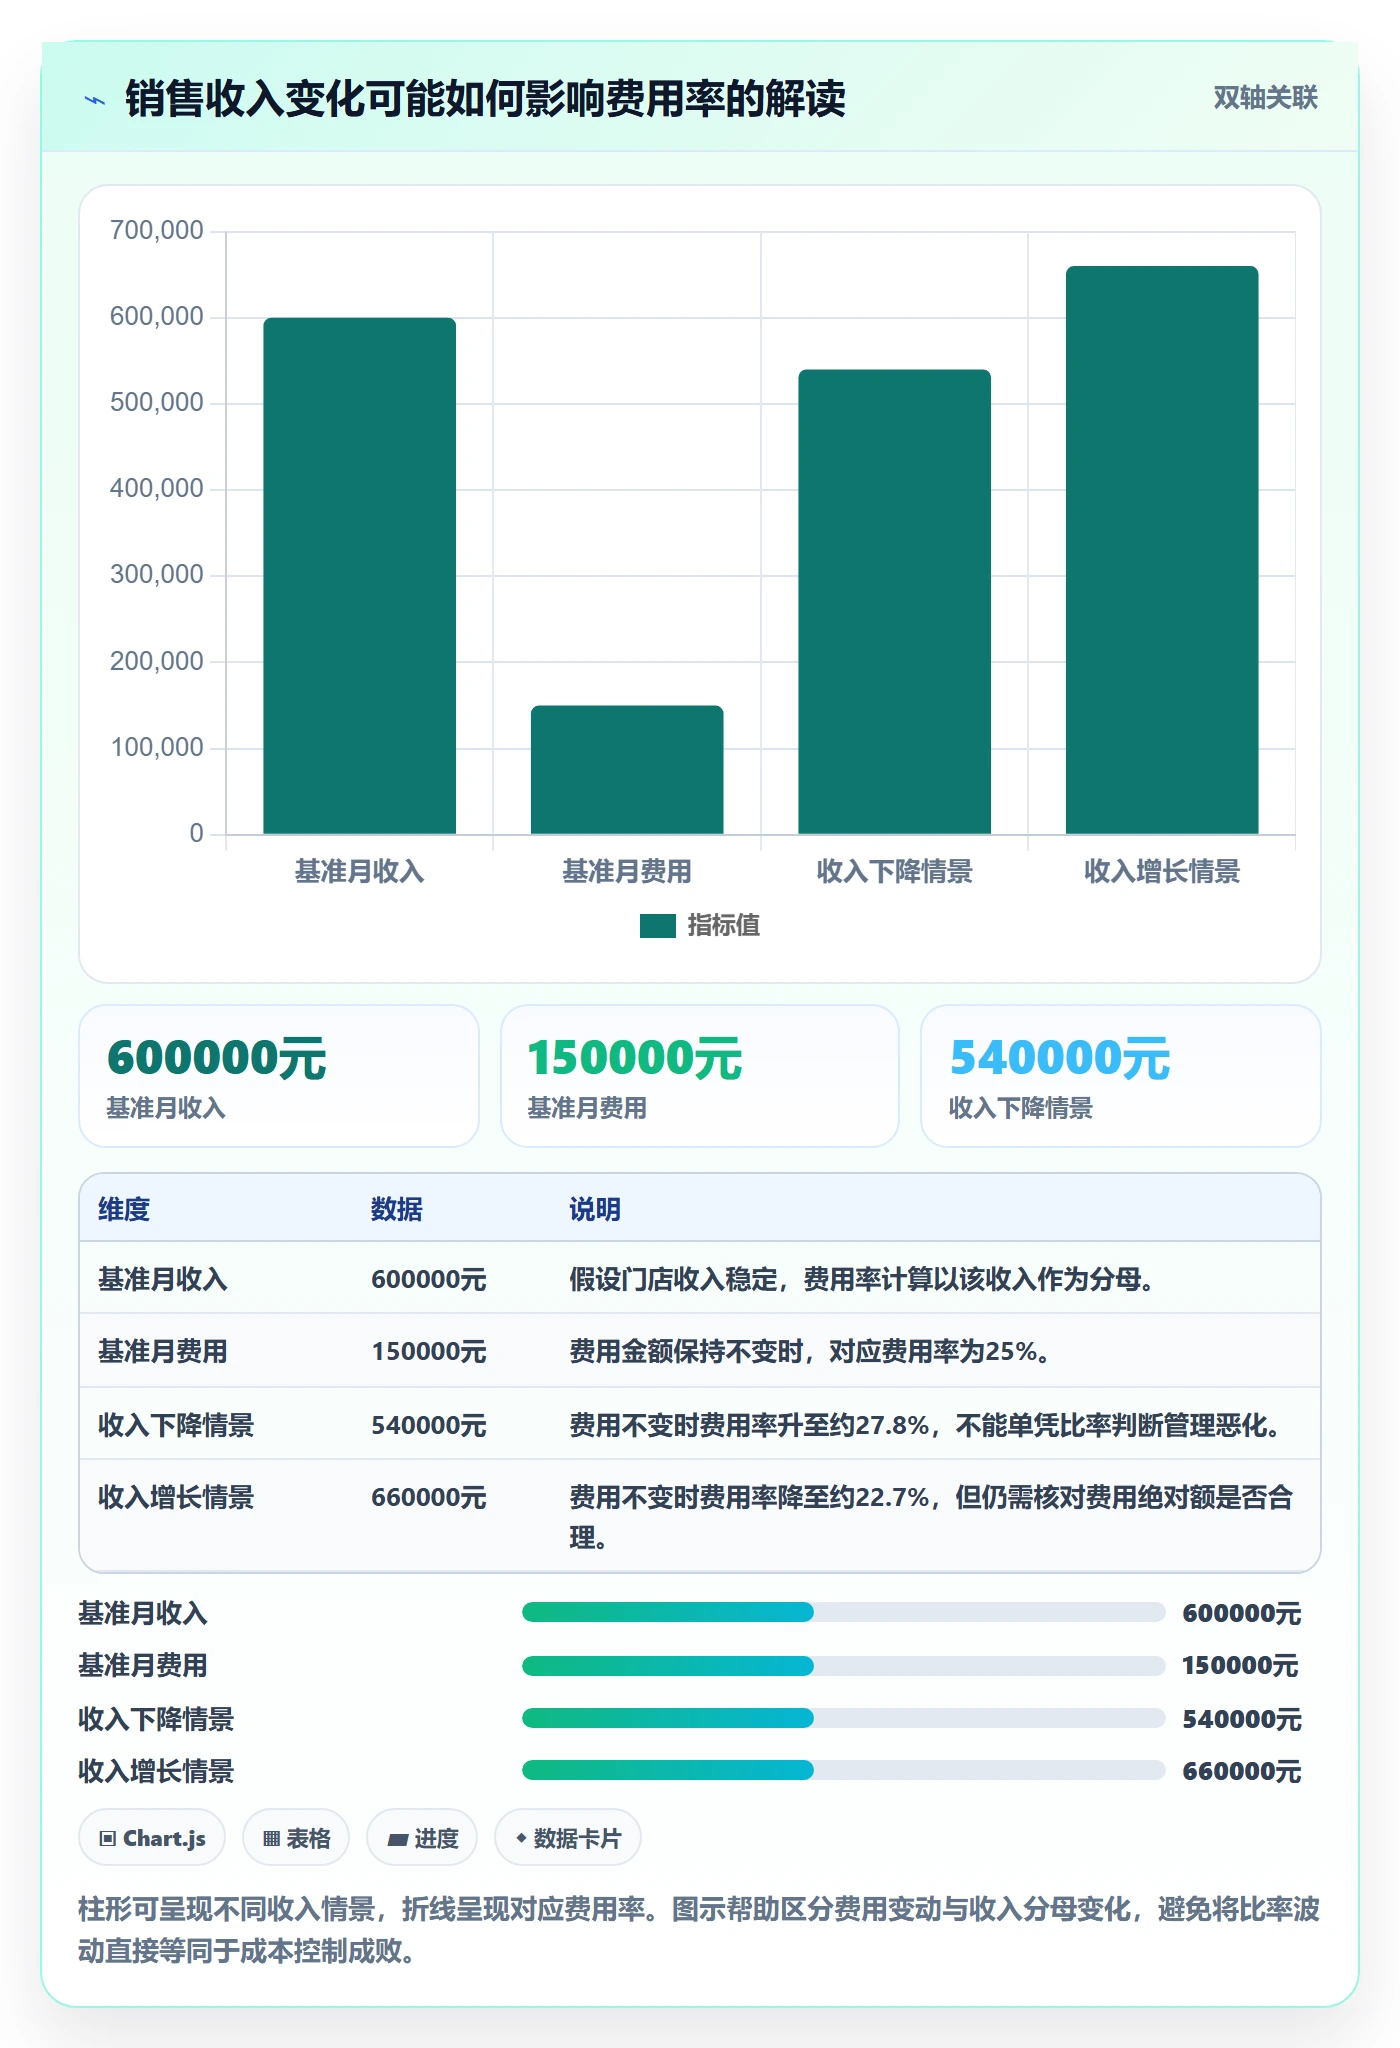The image size is (1400, 2048).
Task: Click the 双轴关联 badge in the header
Action: click(x=1265, y=98)
